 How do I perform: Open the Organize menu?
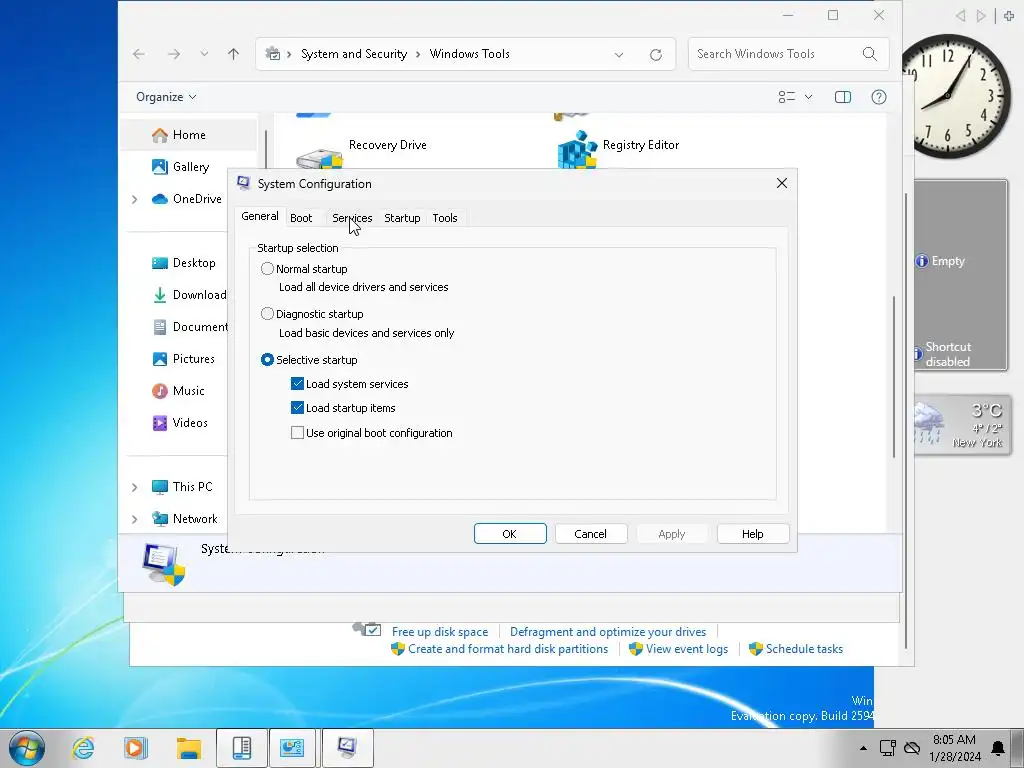tap(166, 97)
